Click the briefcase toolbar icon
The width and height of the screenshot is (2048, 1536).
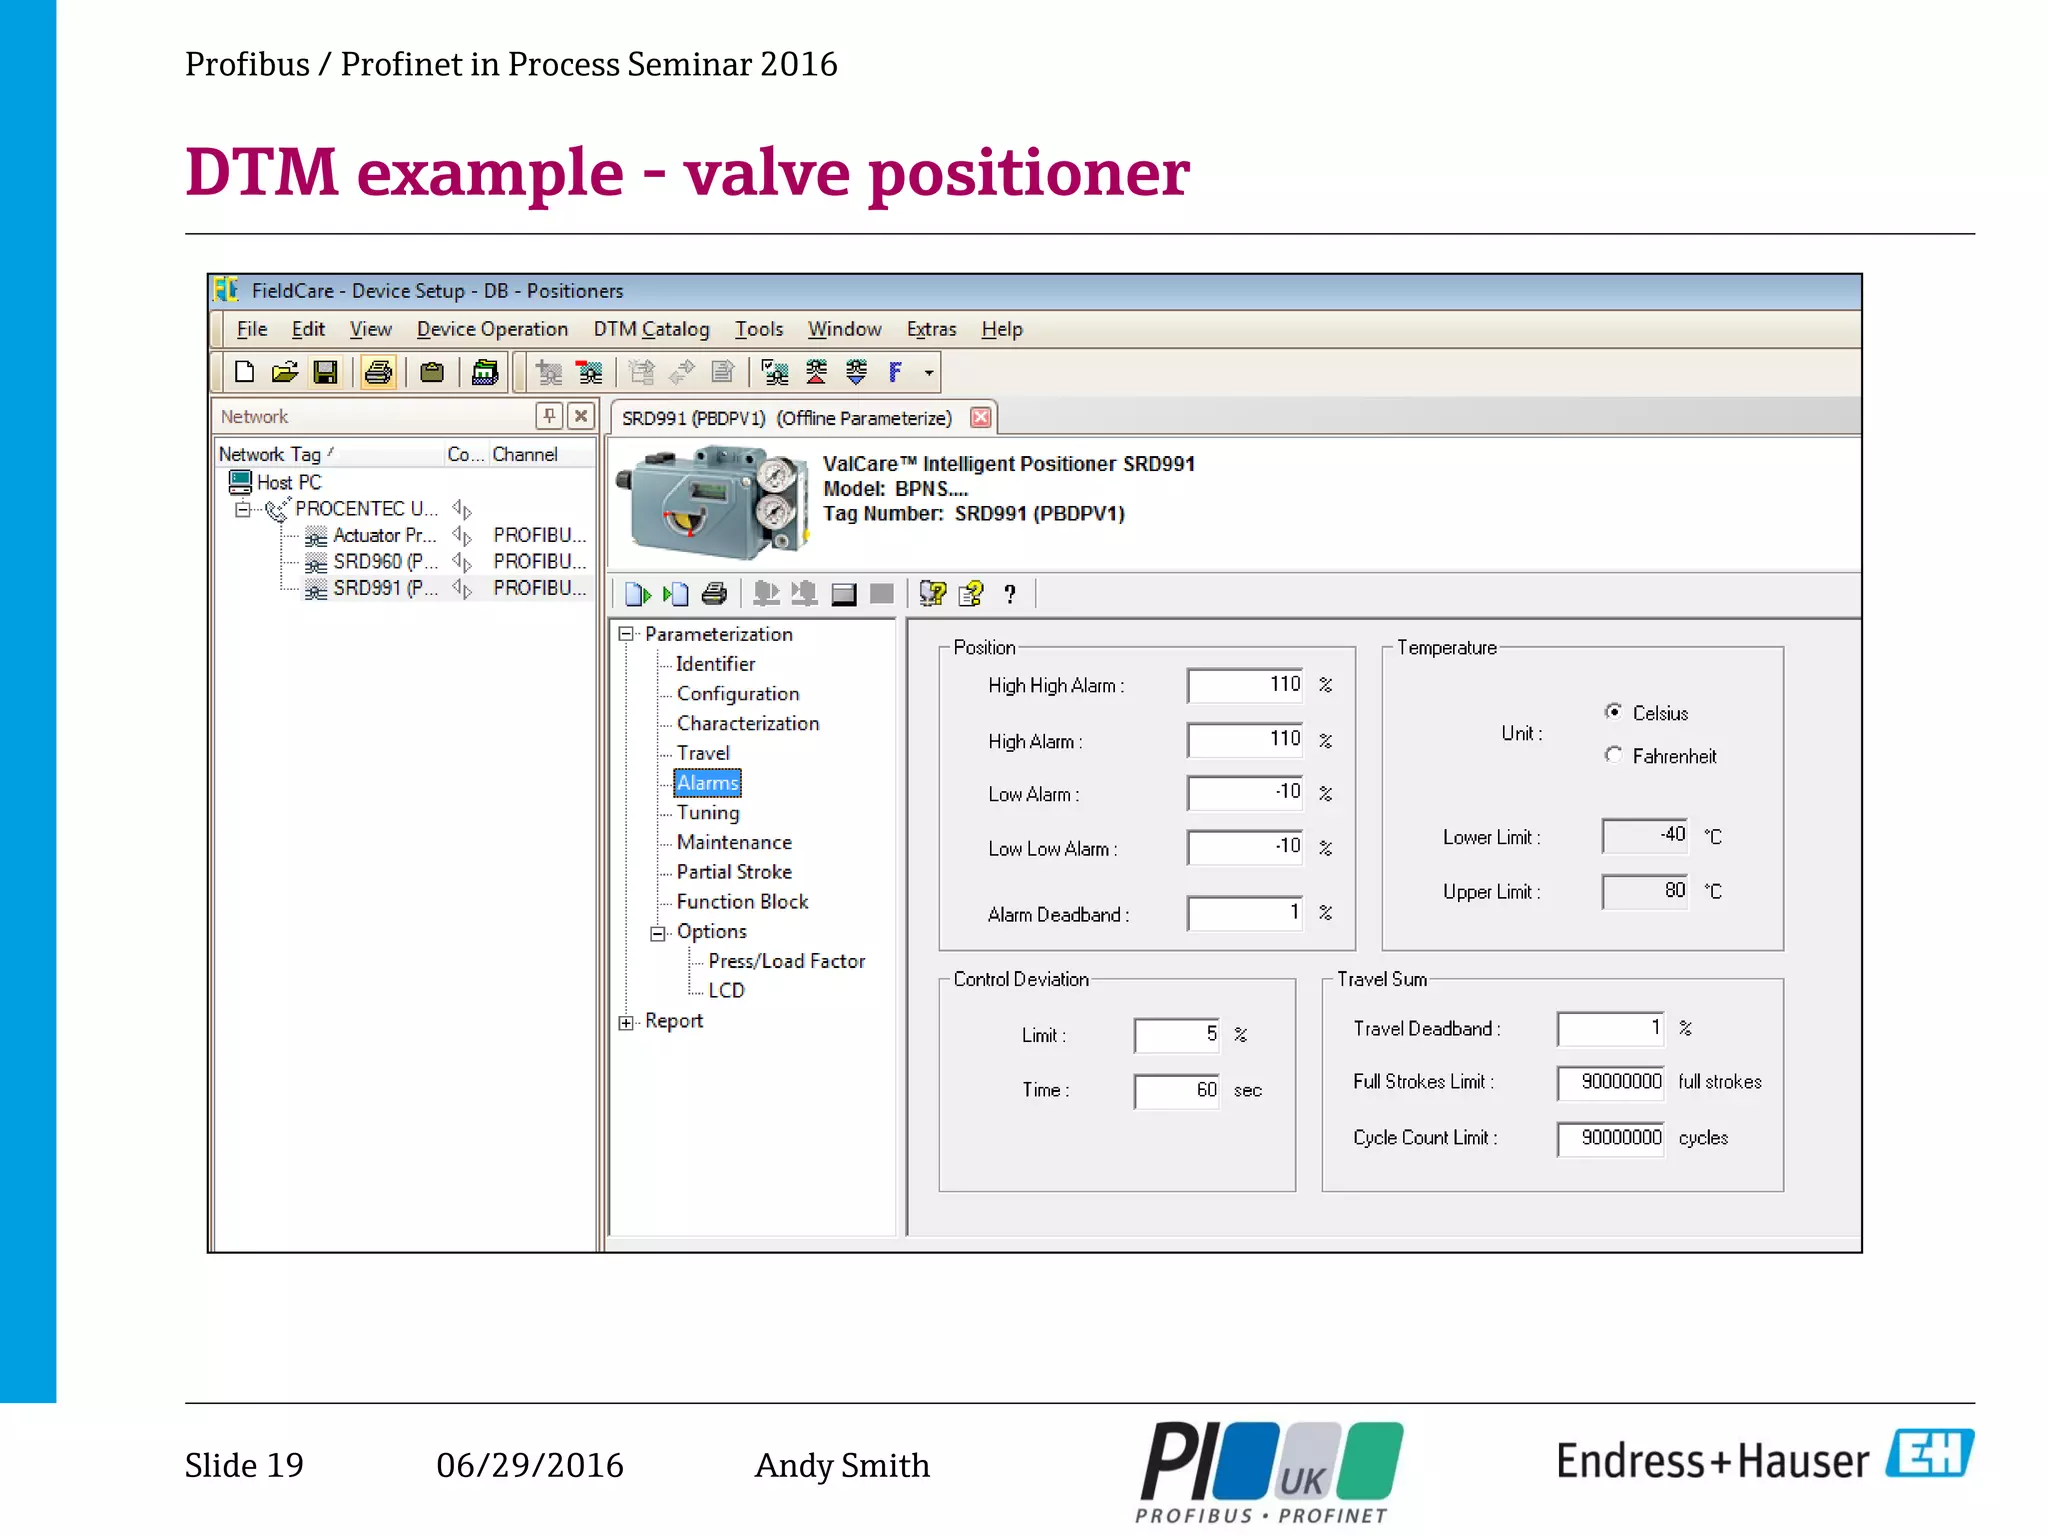(432, 372)
